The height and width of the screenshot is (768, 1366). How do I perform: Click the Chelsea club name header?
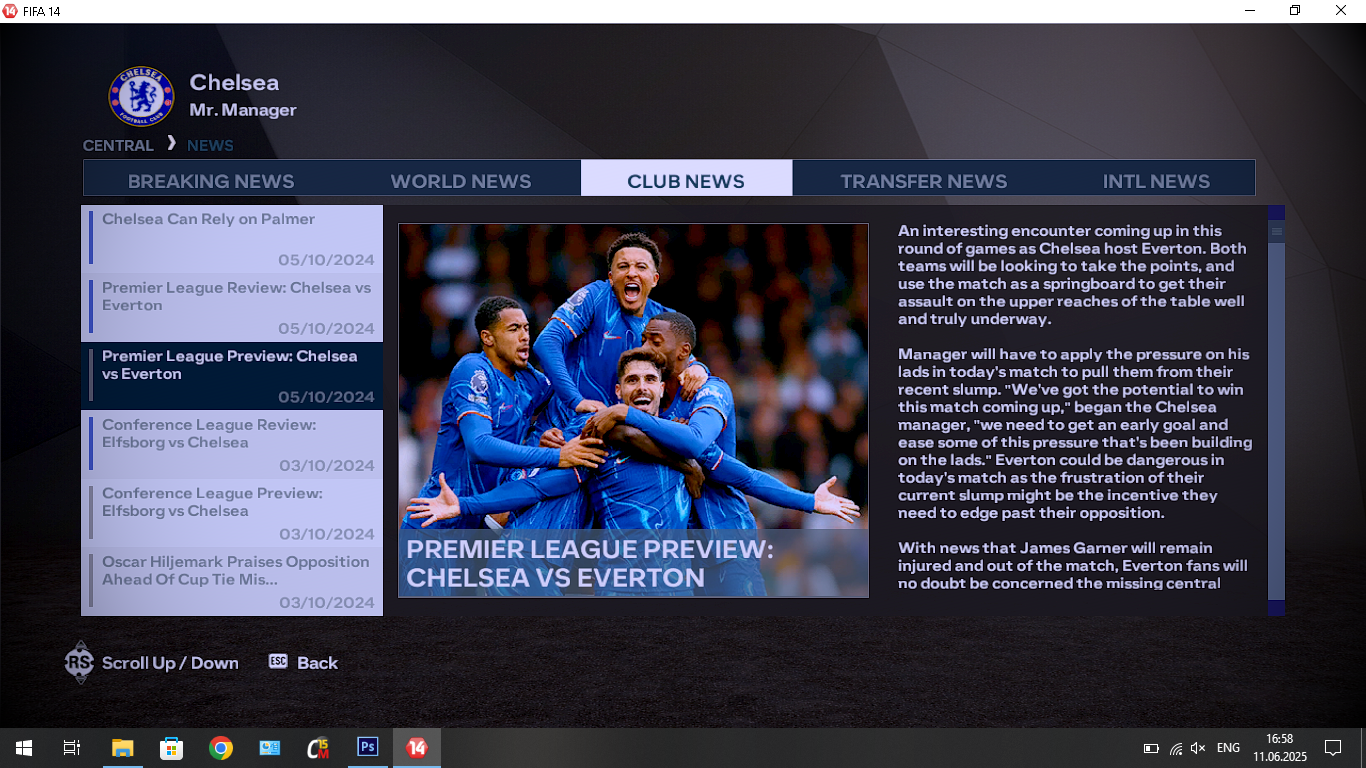coord(234,83)
